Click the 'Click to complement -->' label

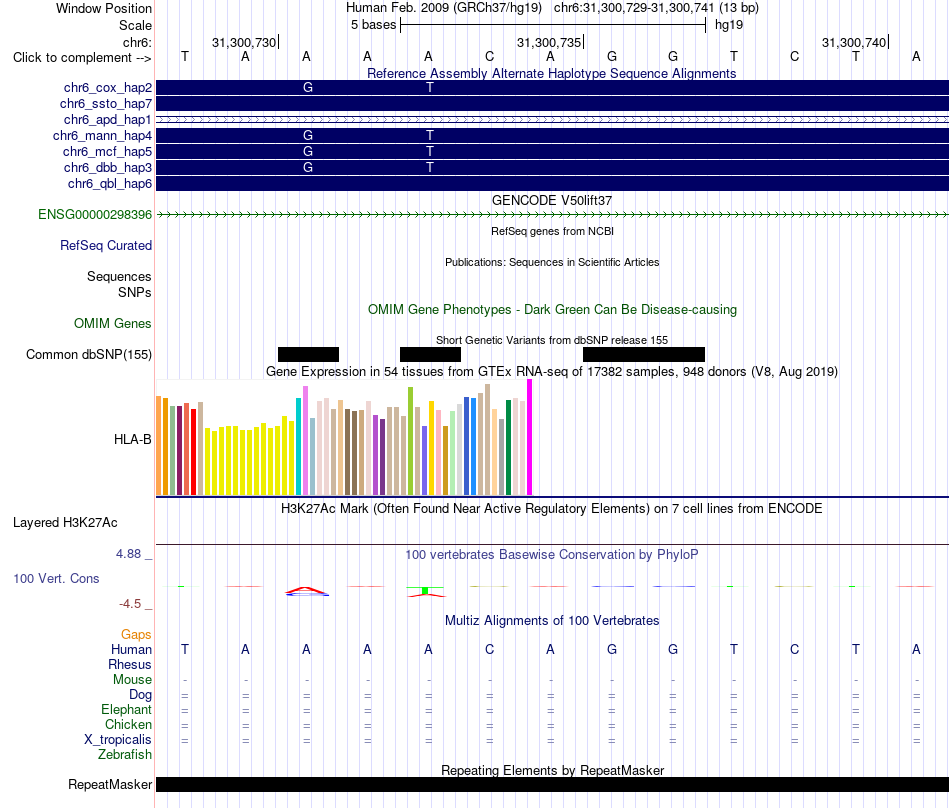(82, 58)
